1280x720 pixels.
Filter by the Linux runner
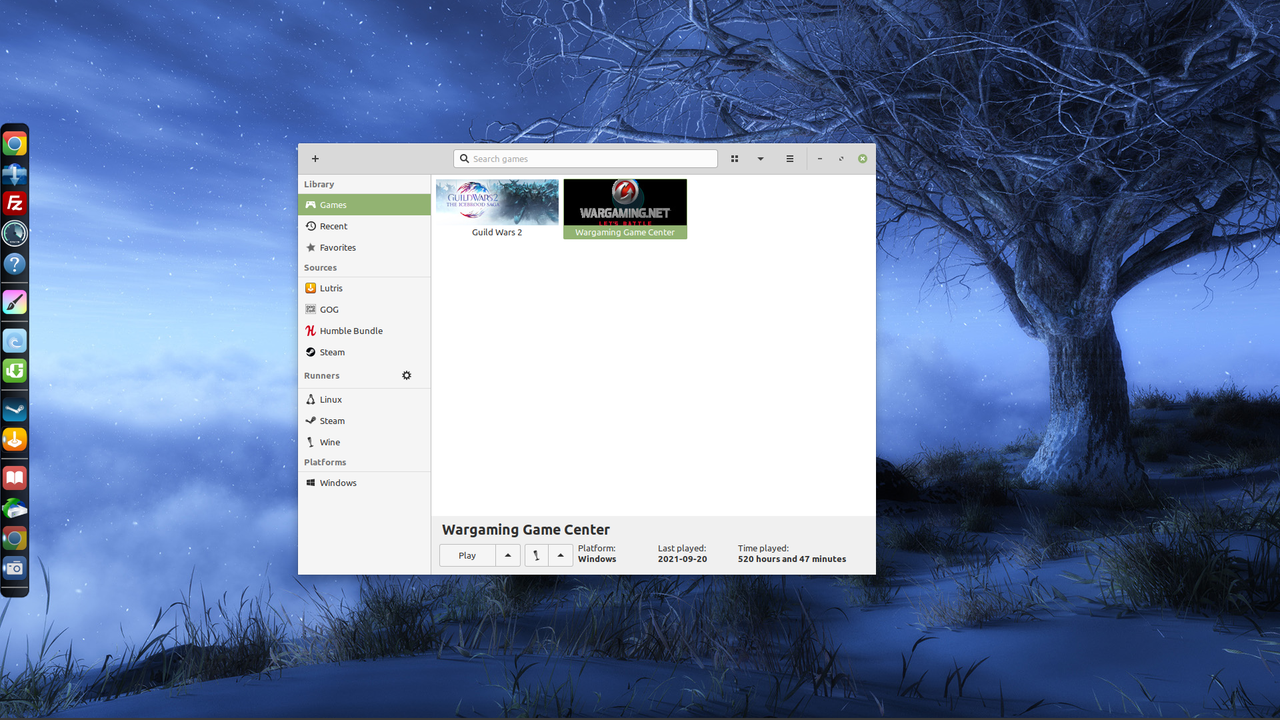pos(364,399)
